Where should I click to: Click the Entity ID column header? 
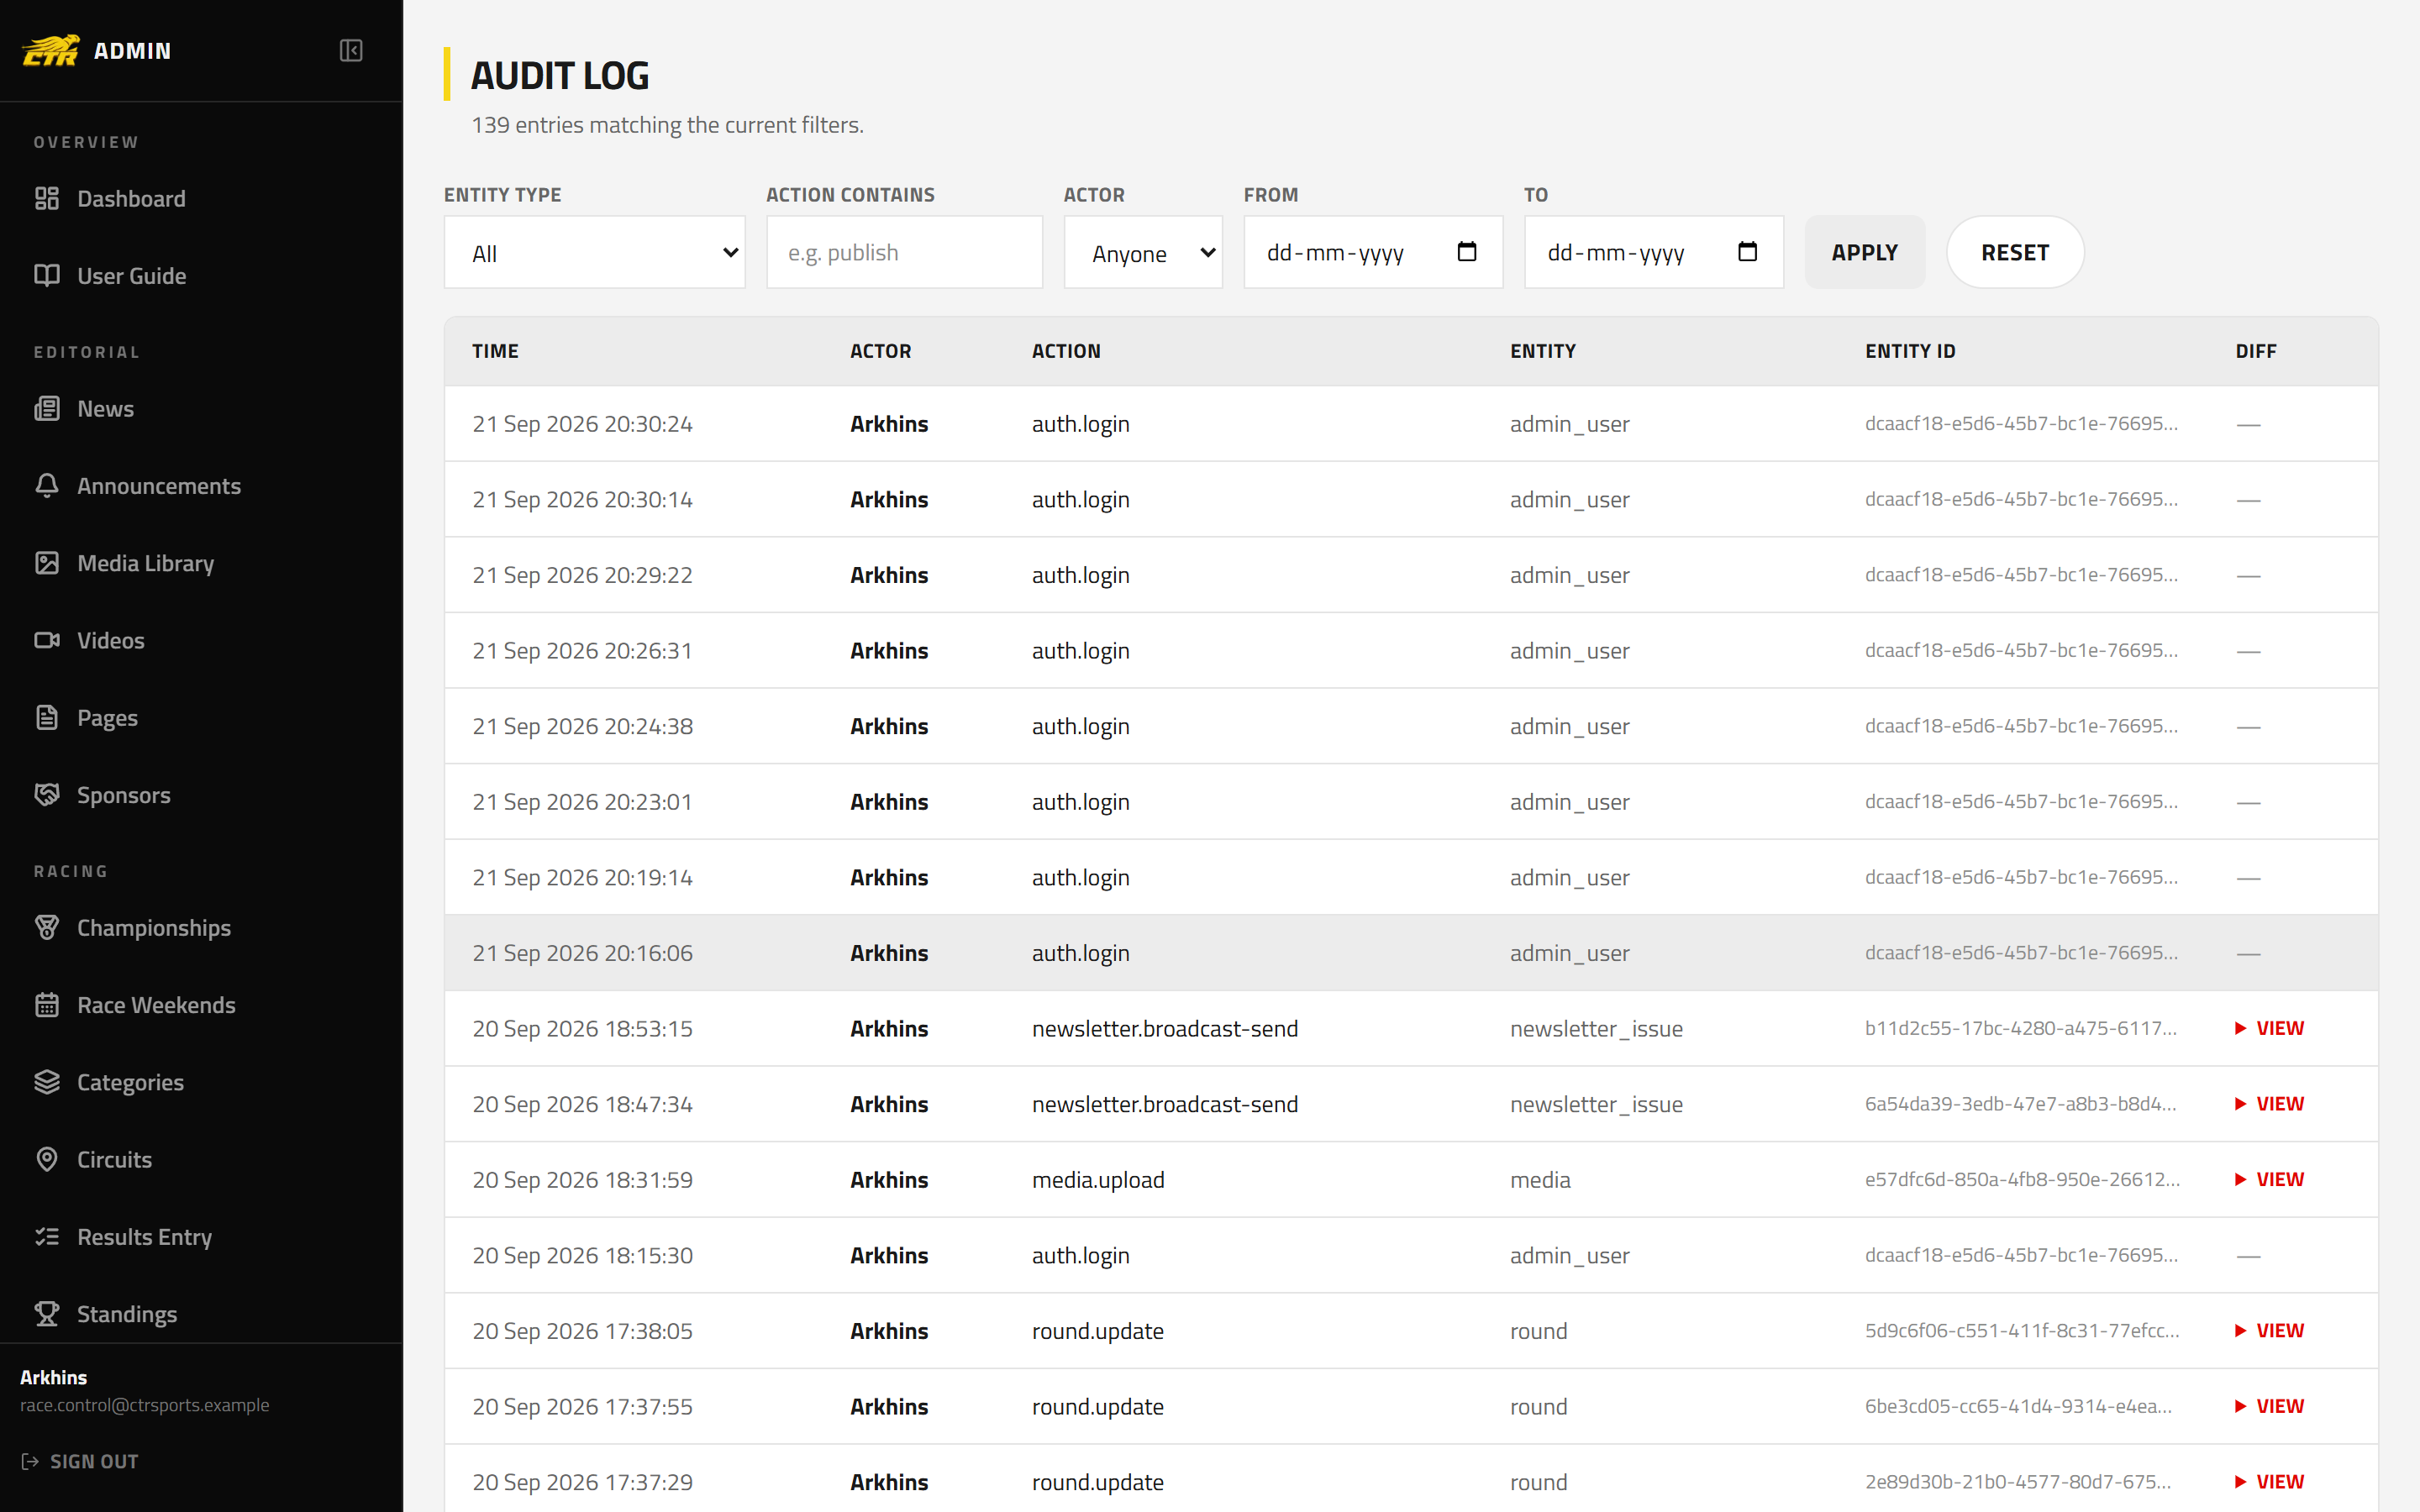click(1910, 351)
